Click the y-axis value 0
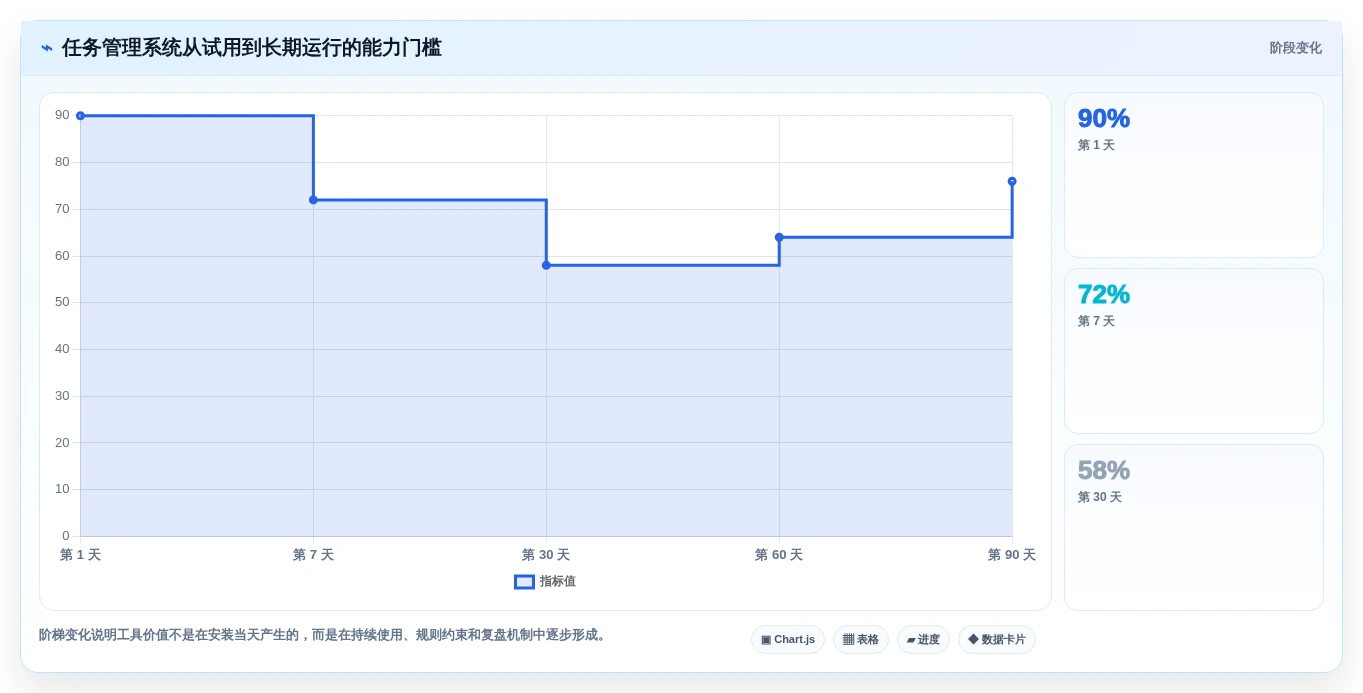The width and height of the screenshot is (1363, 693). pyautogui.click(x=66, y=536)
